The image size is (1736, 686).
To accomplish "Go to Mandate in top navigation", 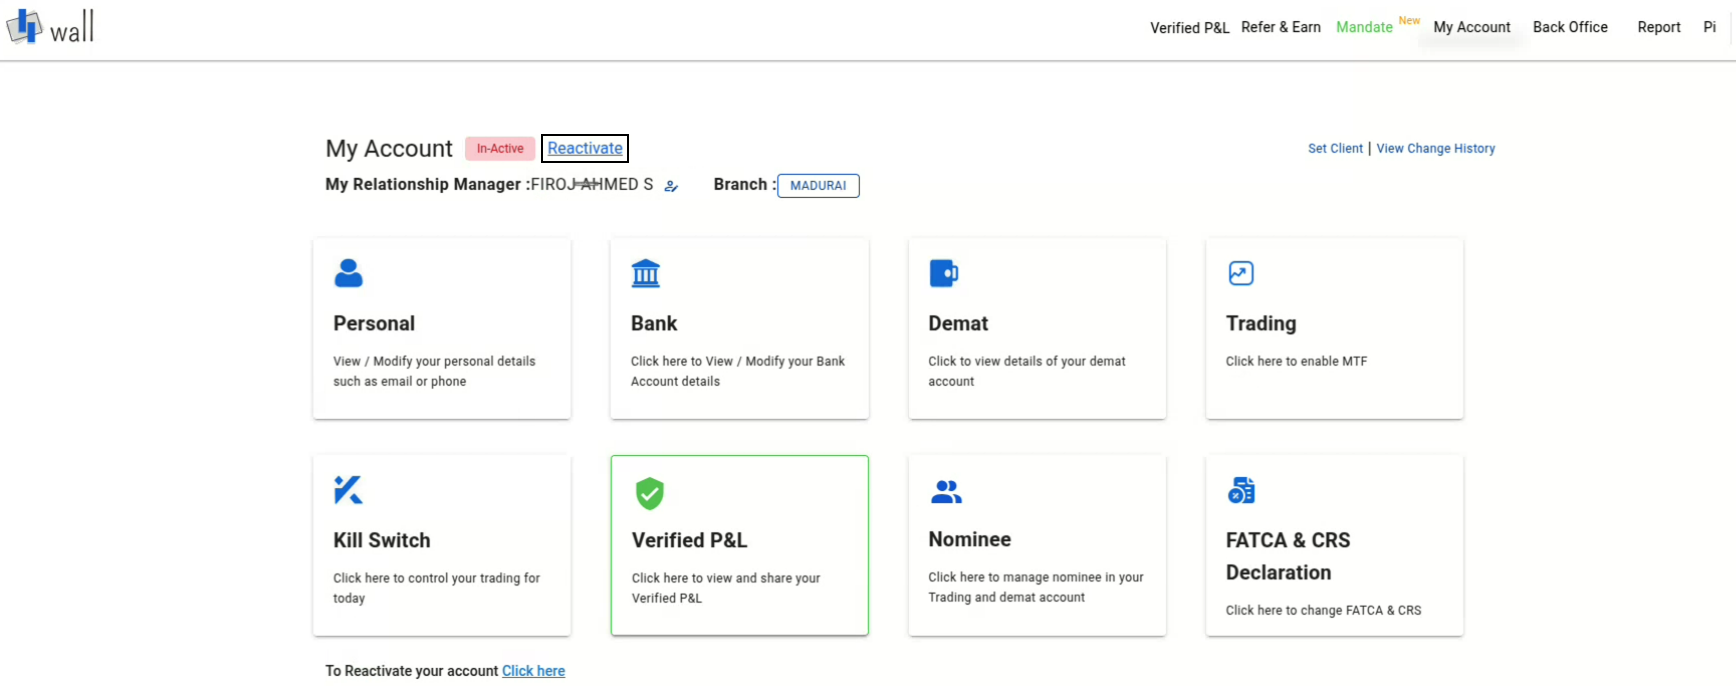I will pyautogui.click(x=1364, y=27).
